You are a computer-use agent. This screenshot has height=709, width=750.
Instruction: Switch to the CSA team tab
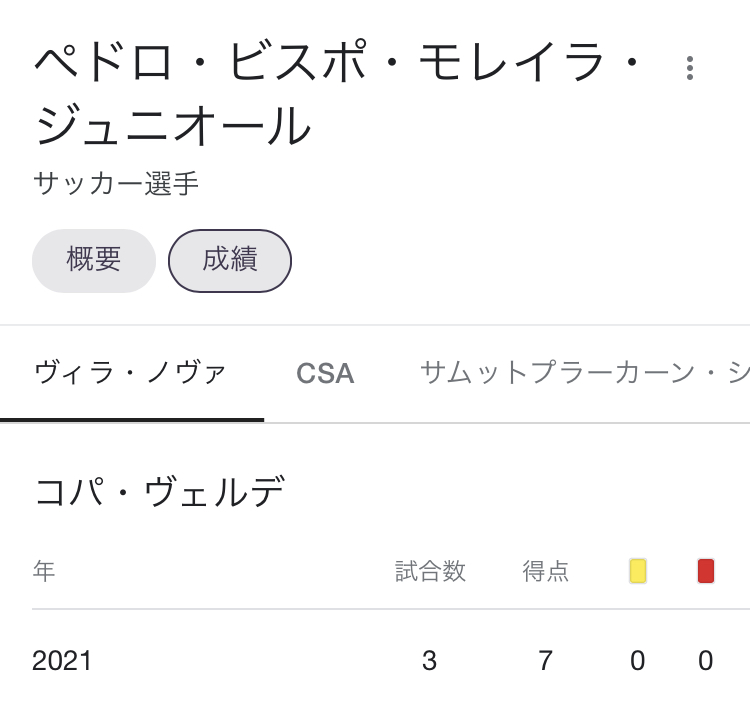click(x=325, y=373)
